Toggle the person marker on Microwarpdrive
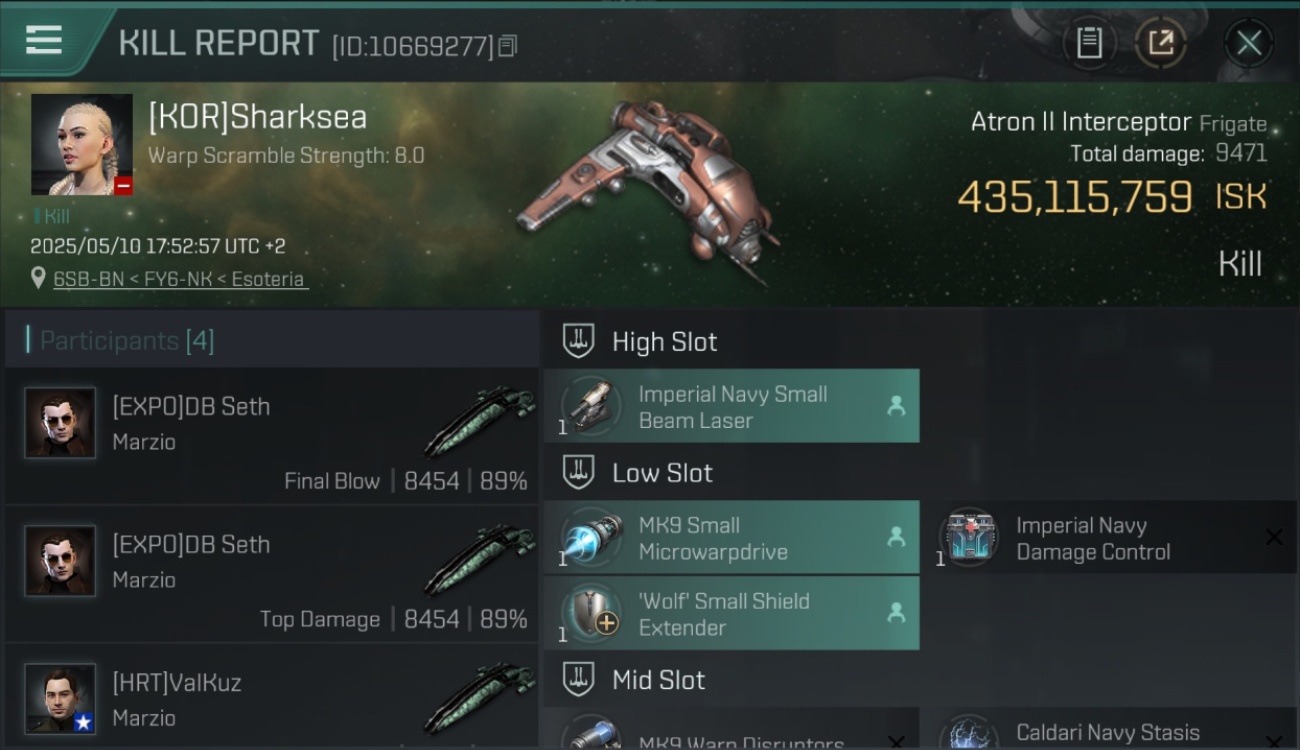 [x=896, y=538]
